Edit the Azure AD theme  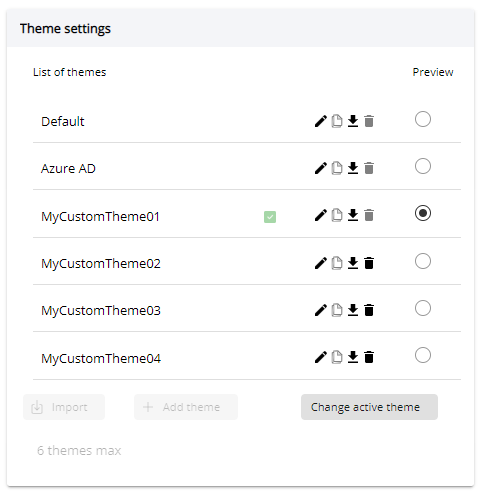320,168
